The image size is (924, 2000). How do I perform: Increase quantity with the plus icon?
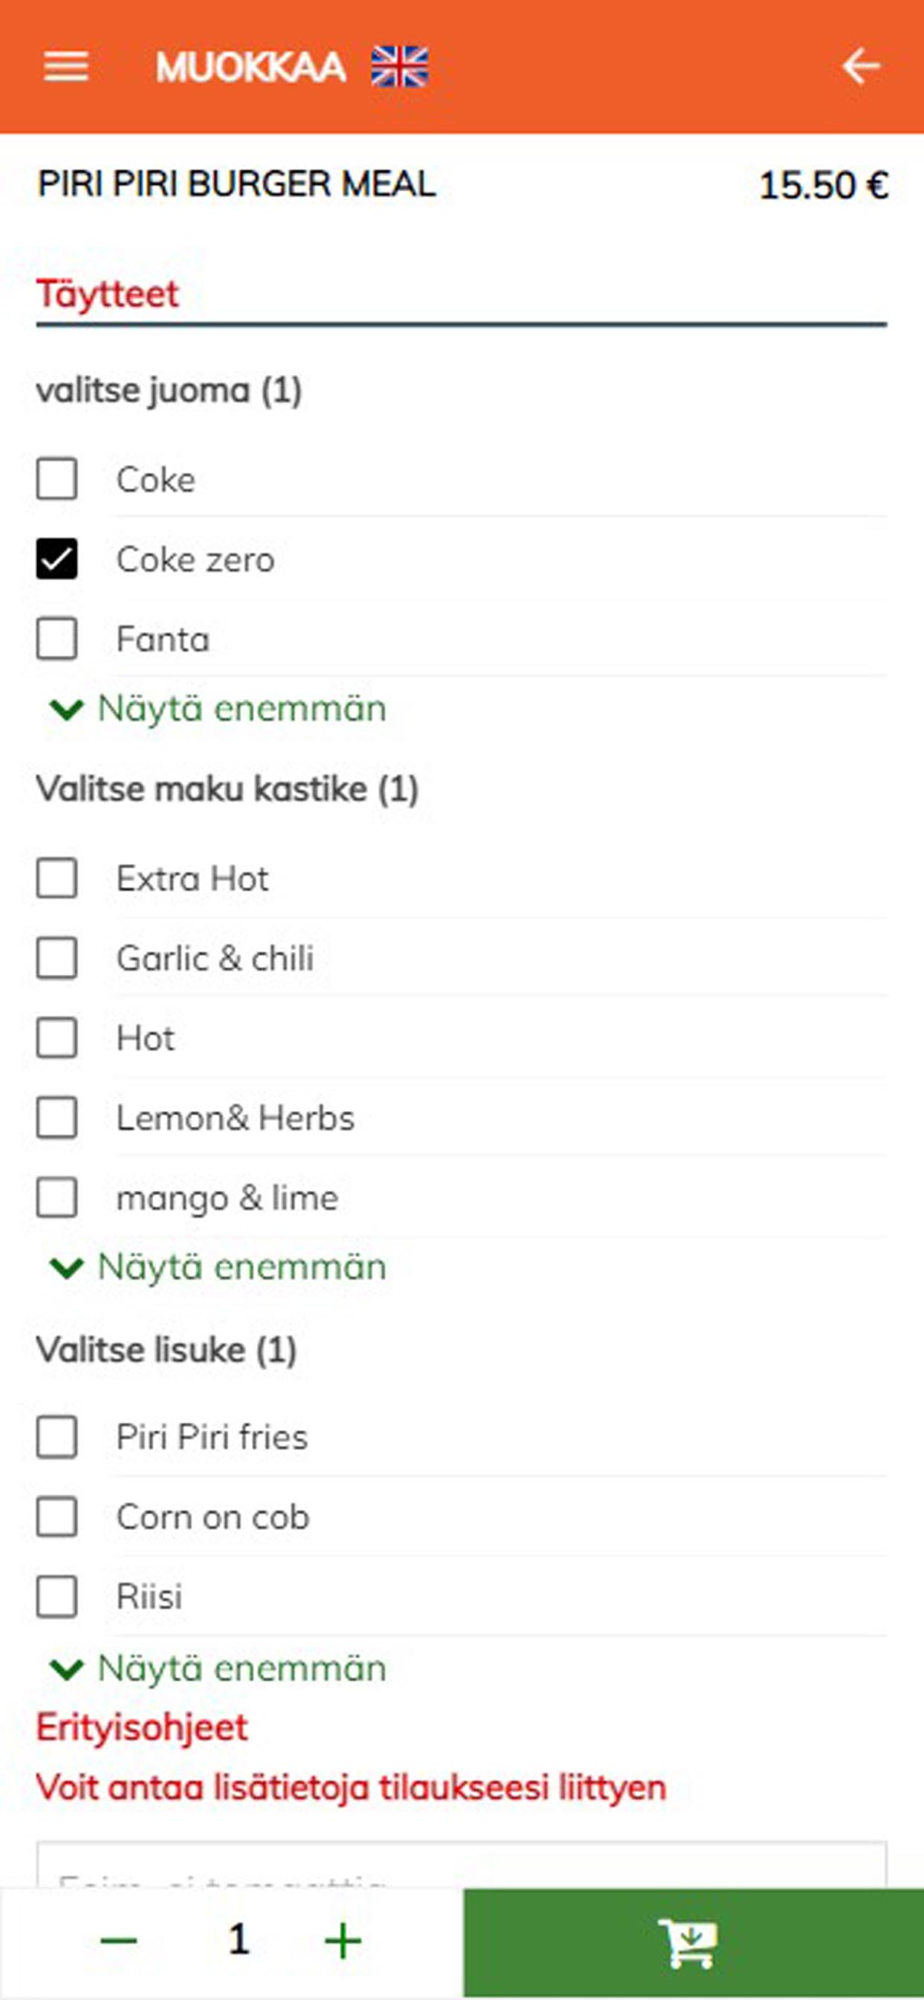pyautogui.click(x=343, y=1941)
